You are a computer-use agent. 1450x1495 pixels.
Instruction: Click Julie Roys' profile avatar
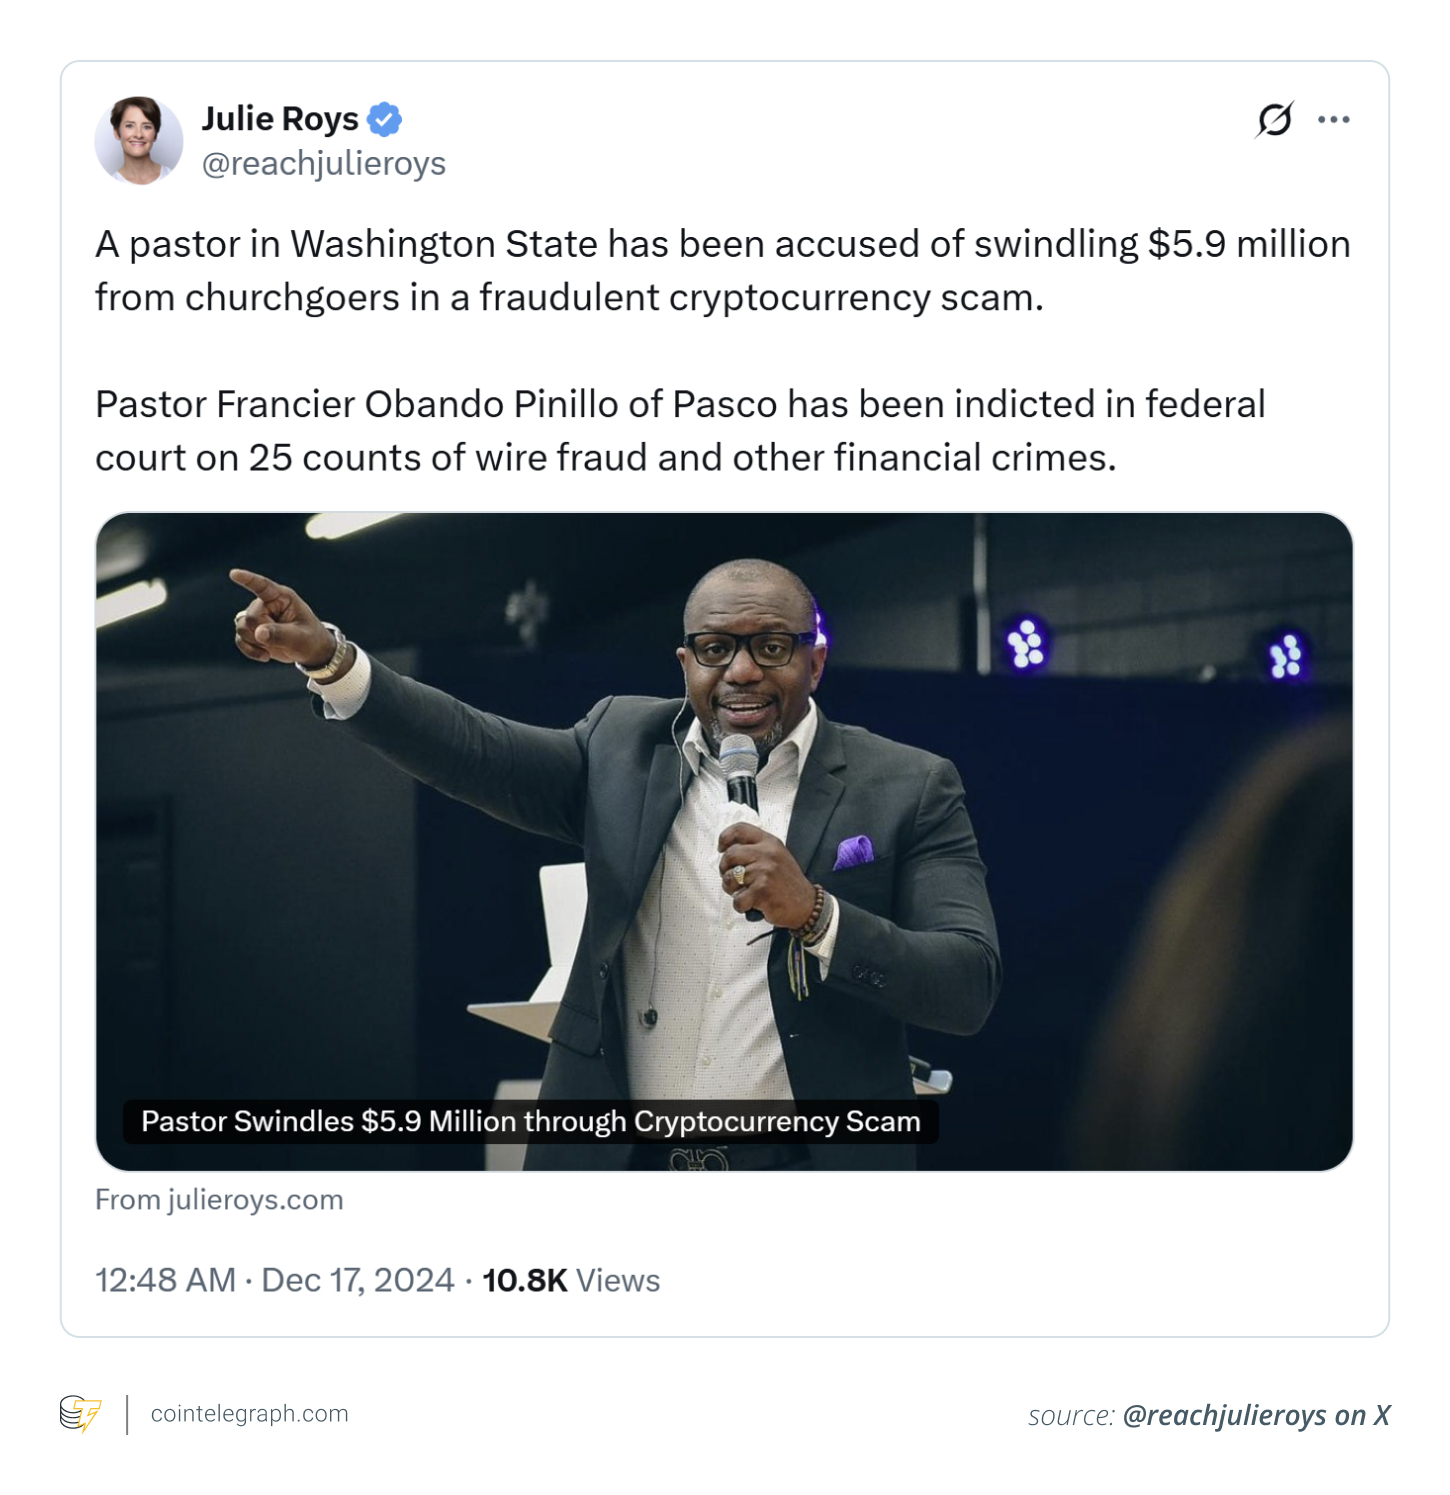pos(138,141)
